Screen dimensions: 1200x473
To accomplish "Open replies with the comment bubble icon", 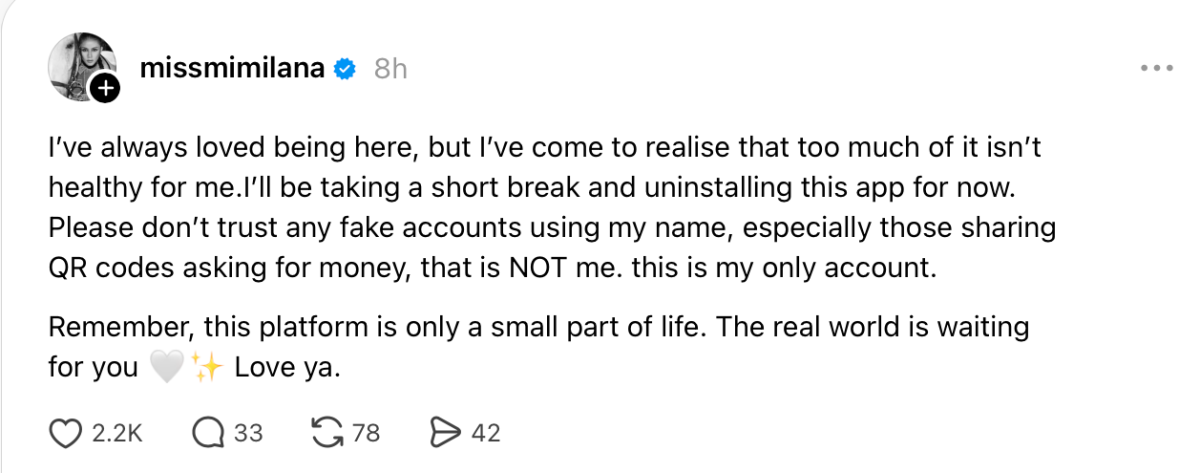I will (x=207, y=433).
